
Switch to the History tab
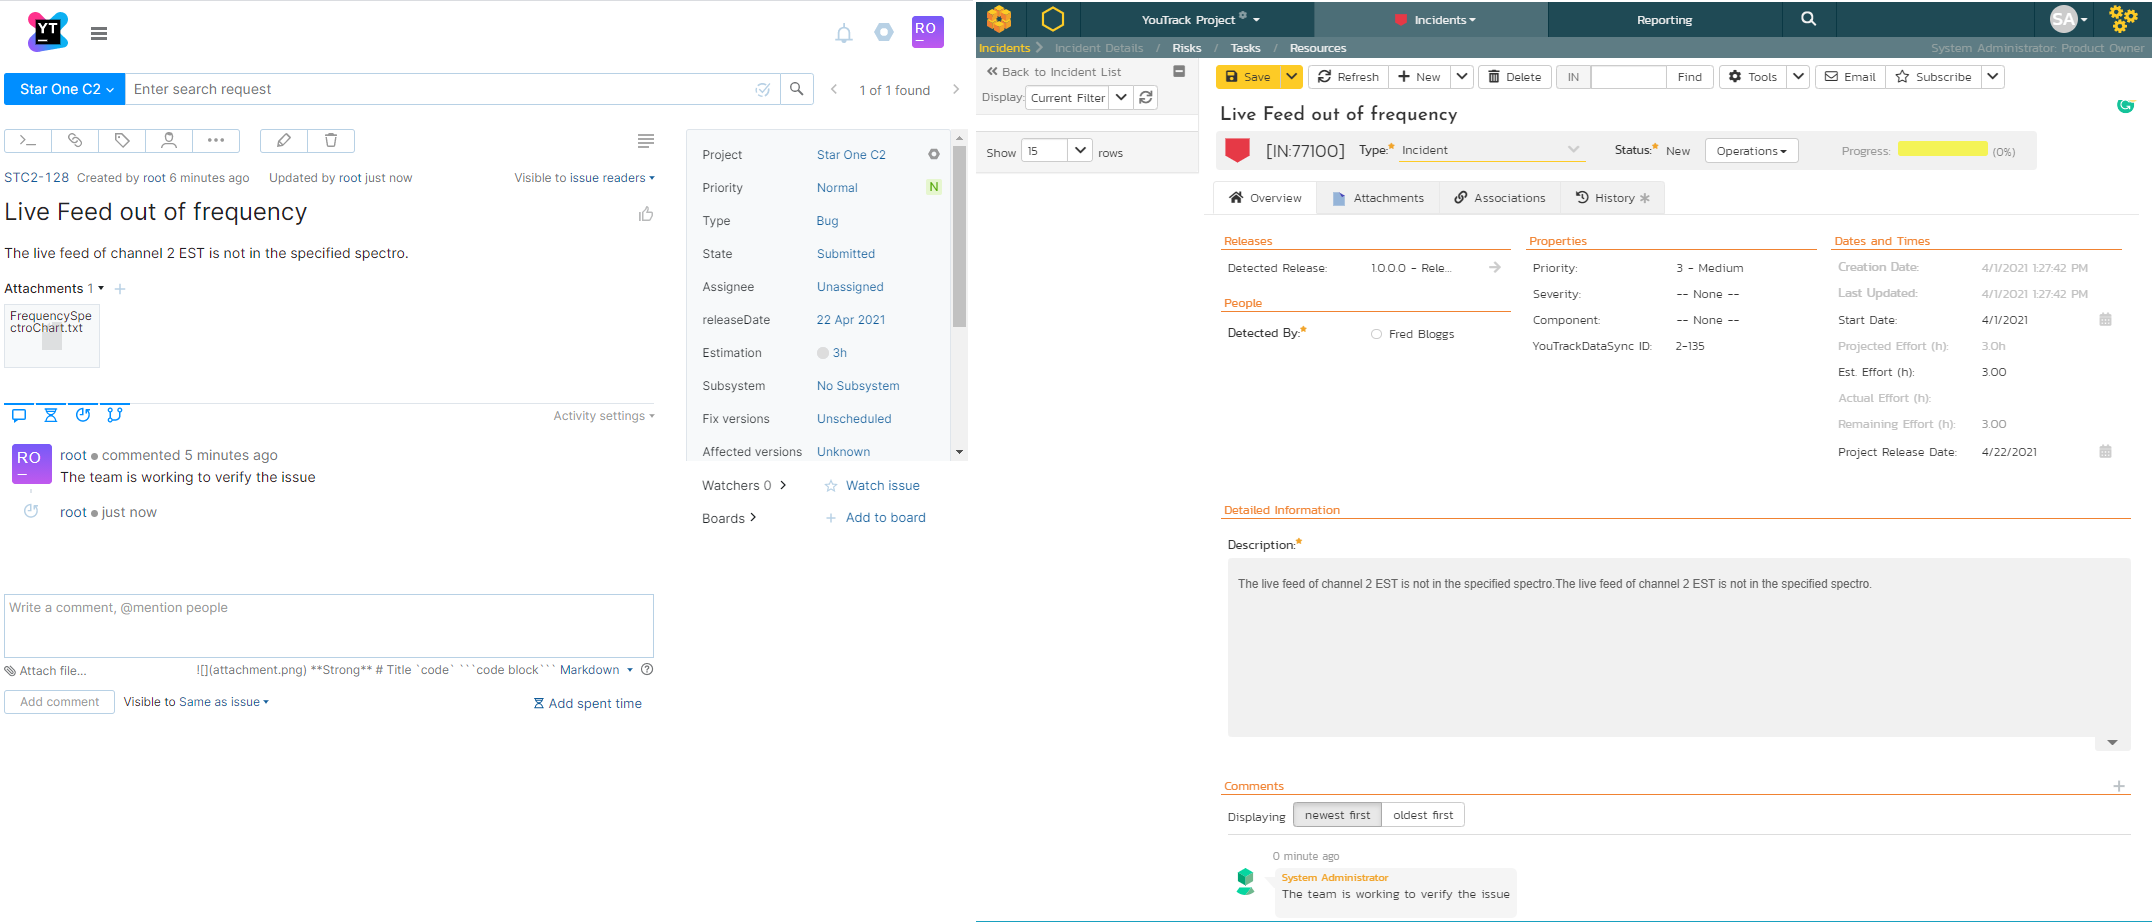pos(1612,198)
